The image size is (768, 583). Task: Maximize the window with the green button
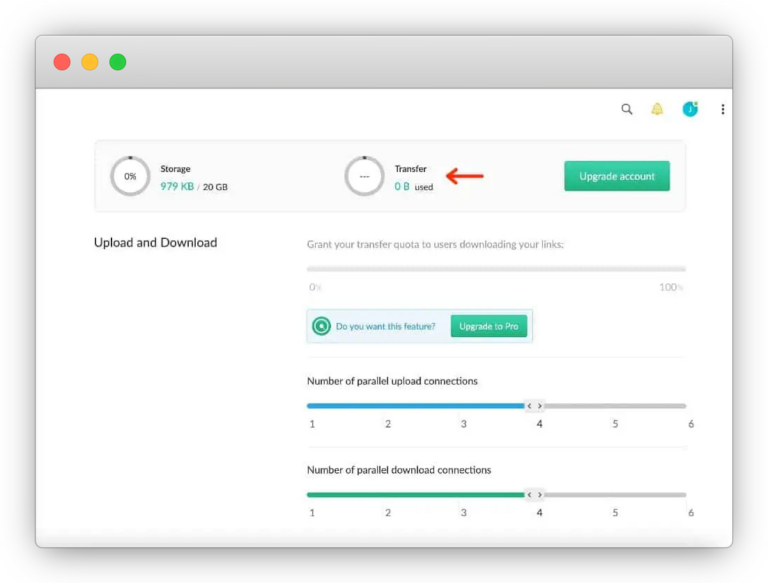[118, 62]
